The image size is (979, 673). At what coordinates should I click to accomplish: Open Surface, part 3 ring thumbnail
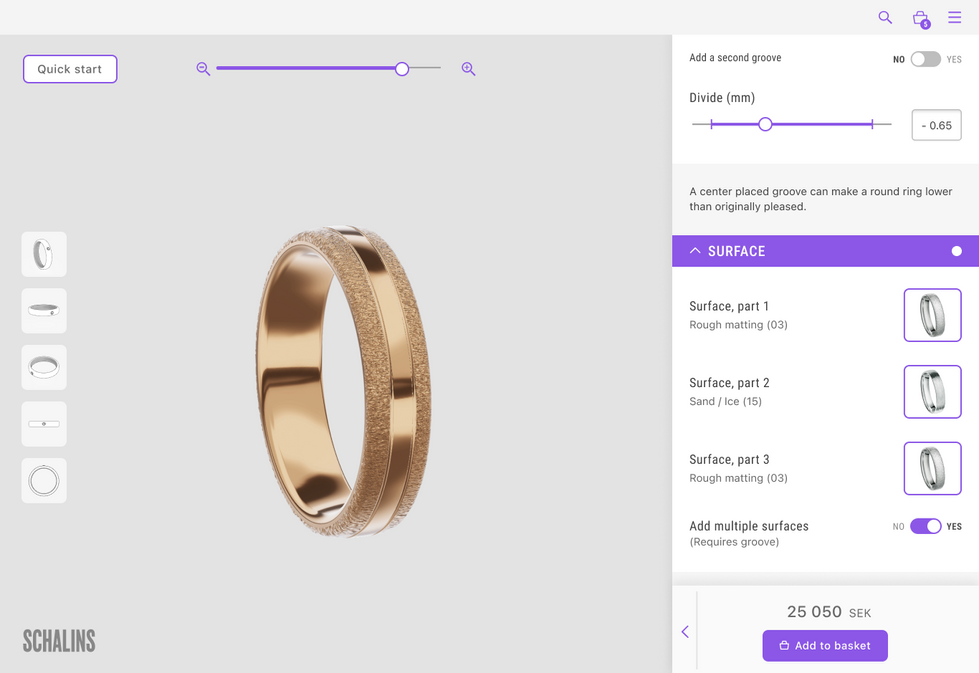coord(932,468)
